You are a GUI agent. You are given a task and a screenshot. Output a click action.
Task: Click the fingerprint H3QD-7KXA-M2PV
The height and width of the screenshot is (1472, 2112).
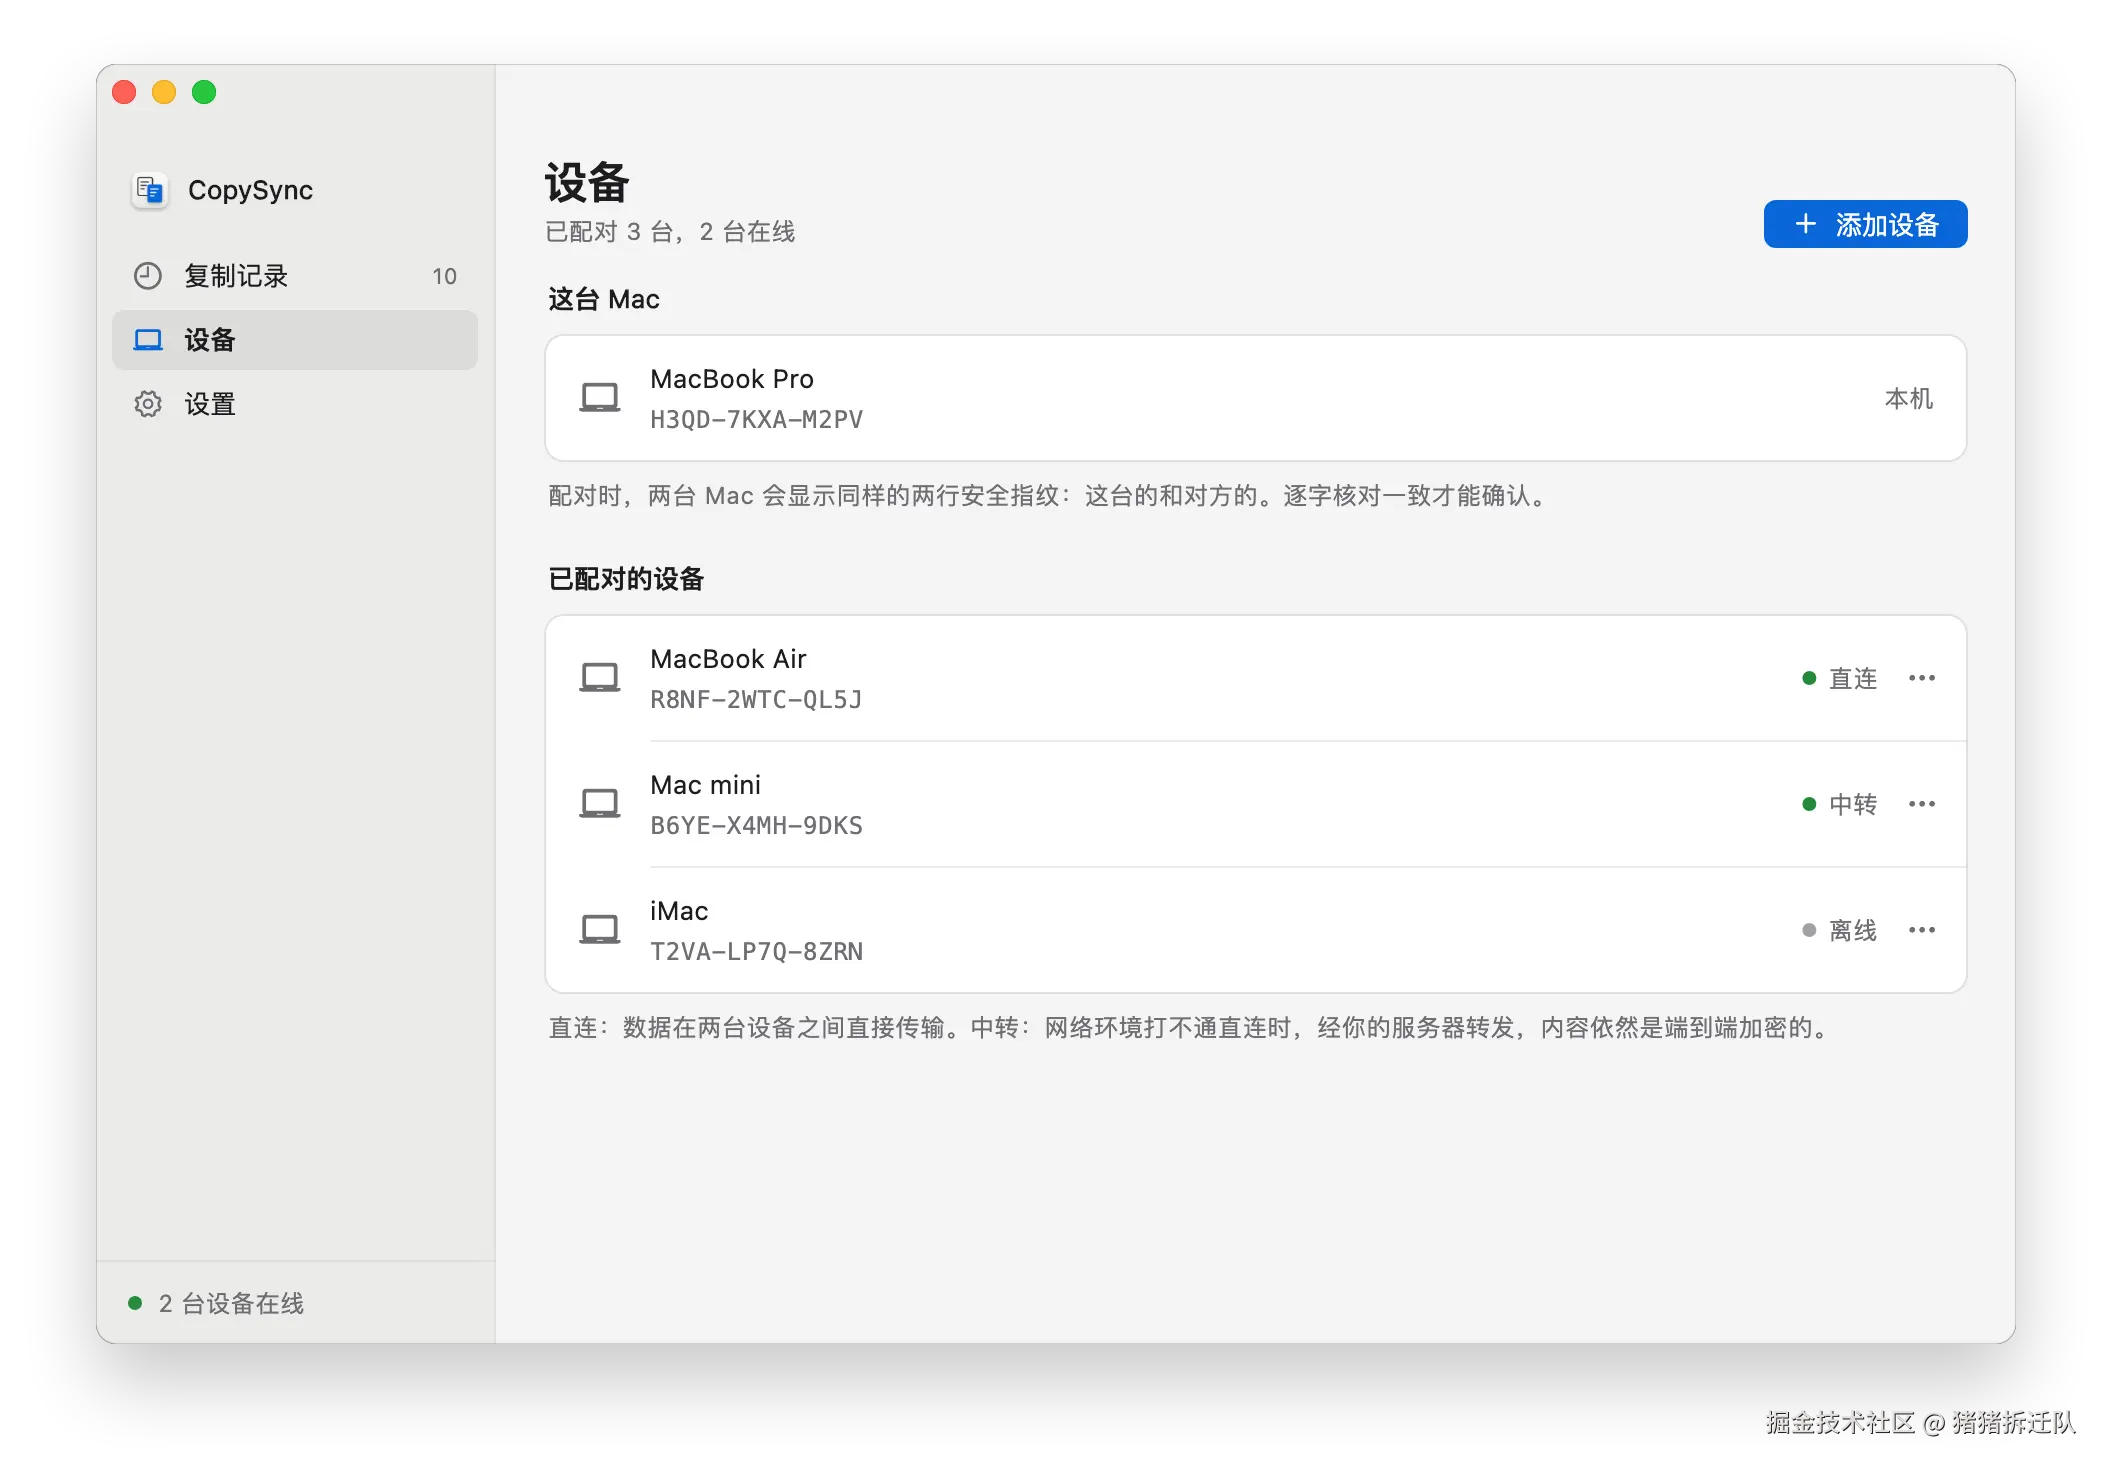pyautogui.click(x=756, y=420)
